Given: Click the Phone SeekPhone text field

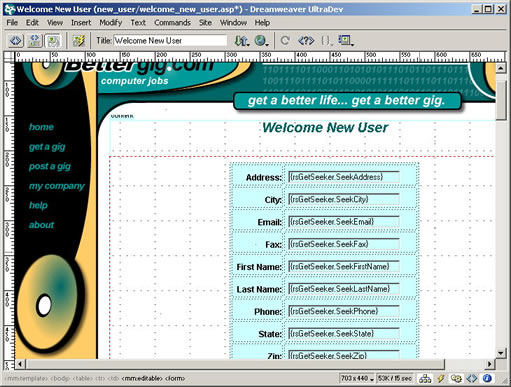Looking at the screenshot, I should [x=344, y=311].
